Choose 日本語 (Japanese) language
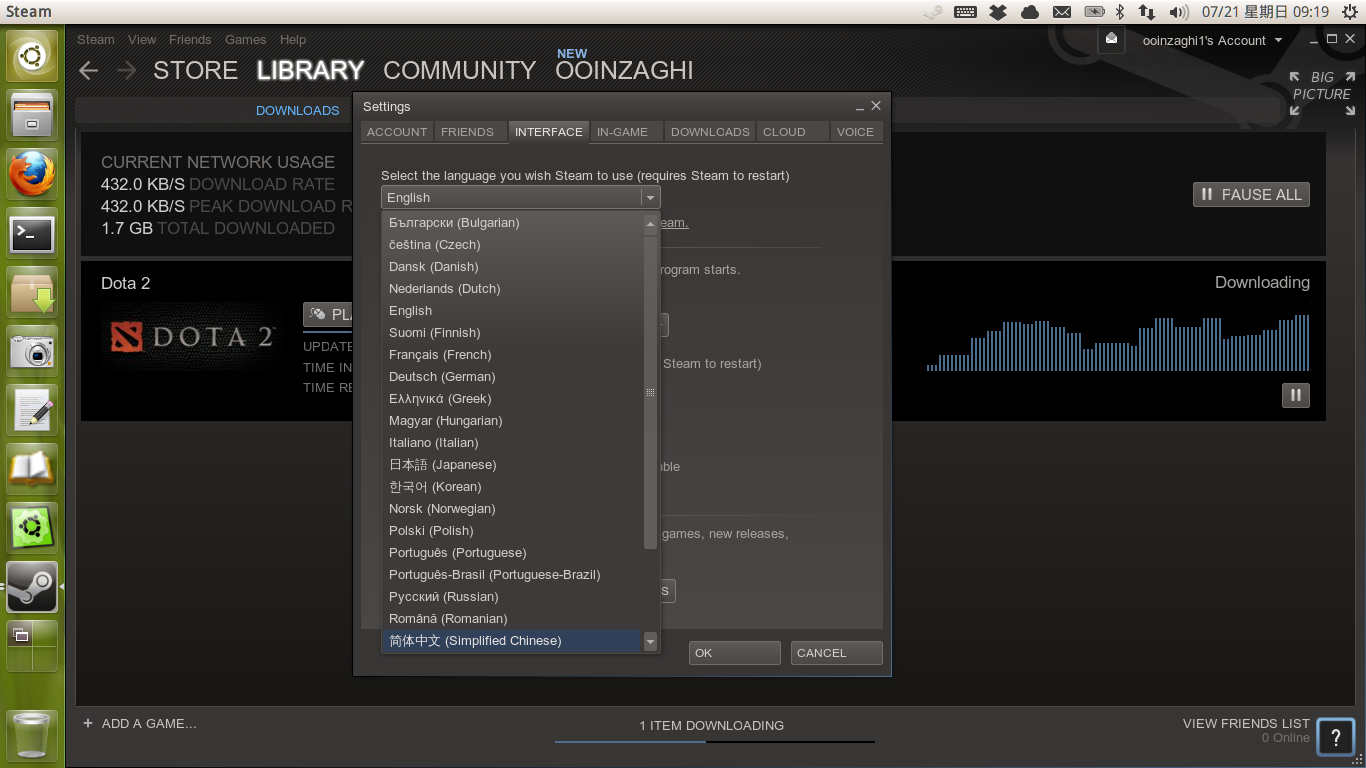Screen dimensions: 1366x768 coord(511,465)
